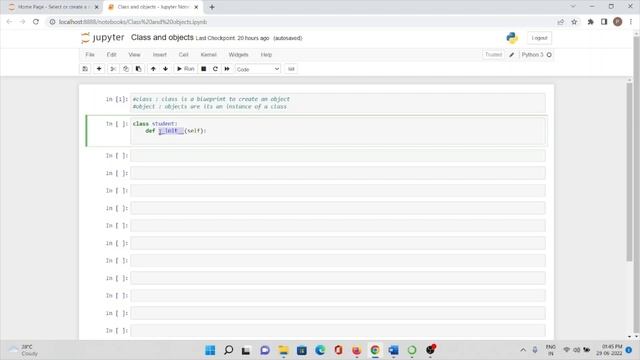The image size is (640, 360).
Task: Open the File menu
Action: (x=90, y=55)
